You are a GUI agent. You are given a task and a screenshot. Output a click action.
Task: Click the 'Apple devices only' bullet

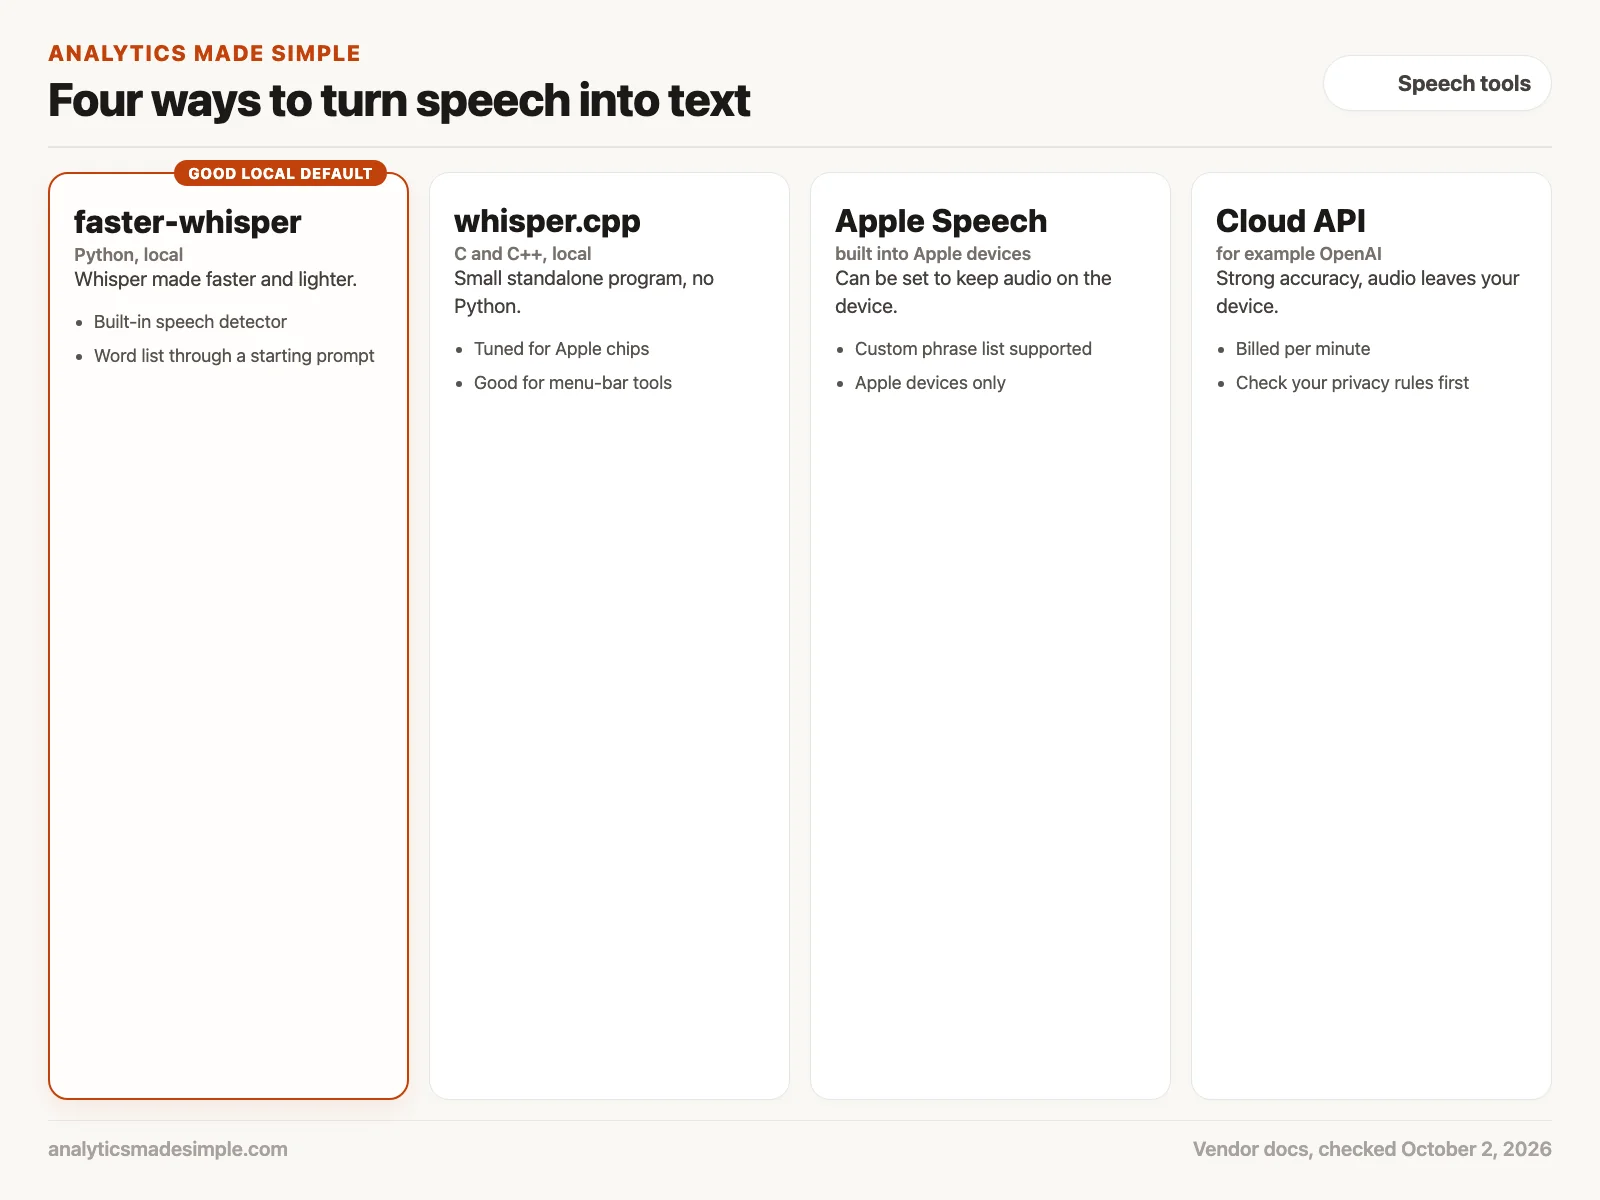(930, 383)
